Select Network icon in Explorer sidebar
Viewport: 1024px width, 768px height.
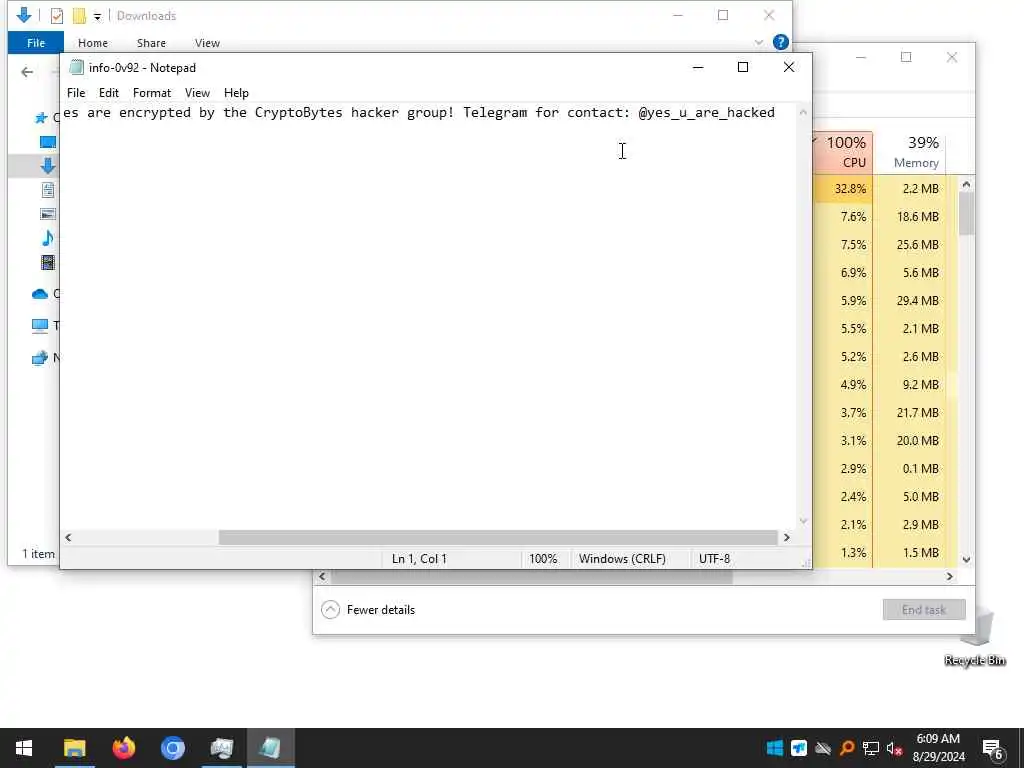[40, 357]
